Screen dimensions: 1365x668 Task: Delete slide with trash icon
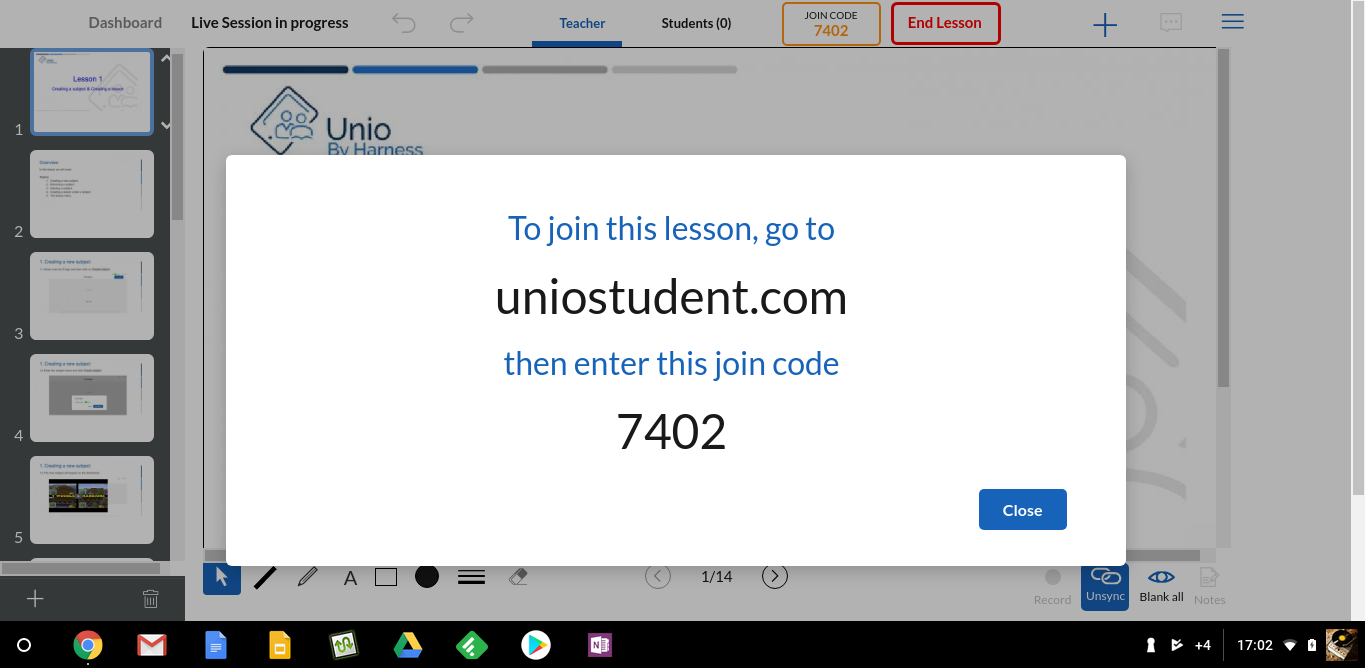150,599
